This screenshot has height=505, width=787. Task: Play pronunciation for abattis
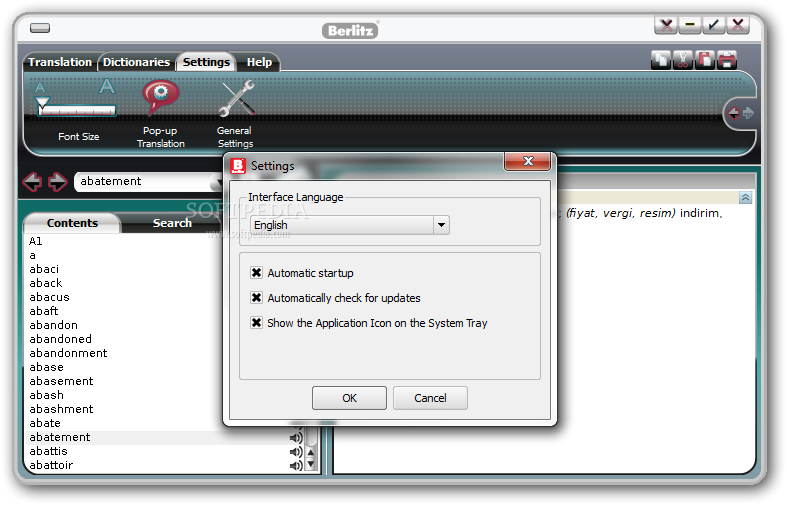(x=296, y=452)
